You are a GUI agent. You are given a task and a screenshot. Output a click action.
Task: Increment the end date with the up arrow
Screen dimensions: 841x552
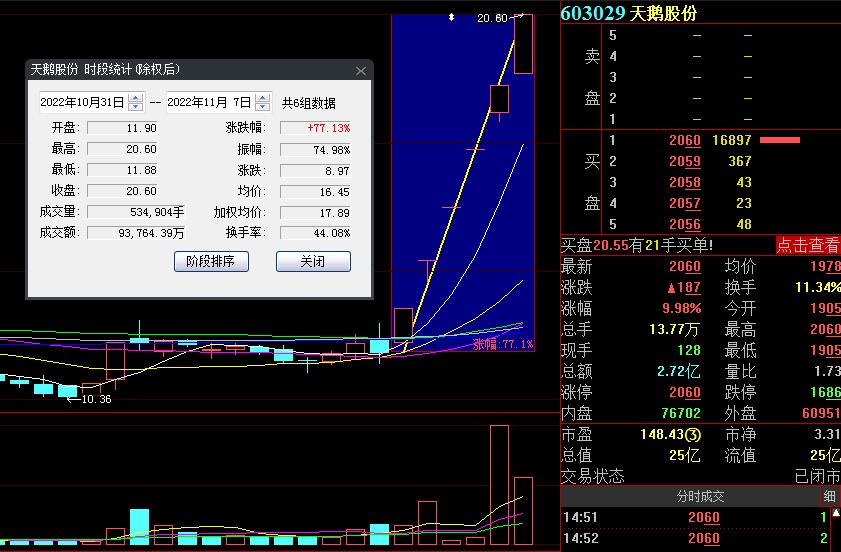click(263, 98)
